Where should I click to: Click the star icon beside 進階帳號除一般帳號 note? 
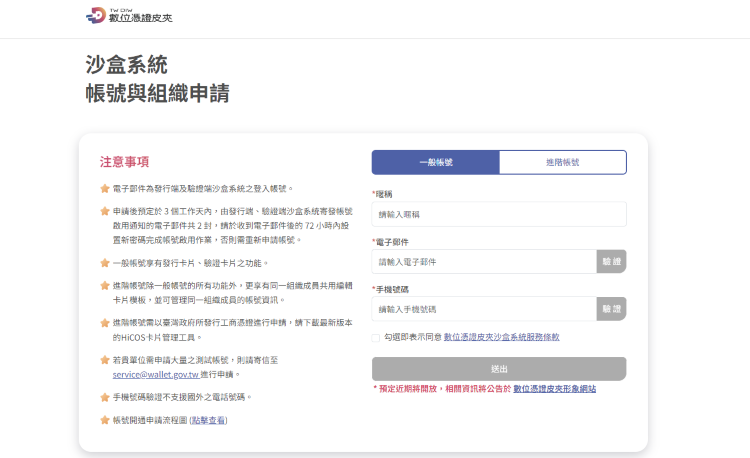pyautogui.click(x=105, y=285)
